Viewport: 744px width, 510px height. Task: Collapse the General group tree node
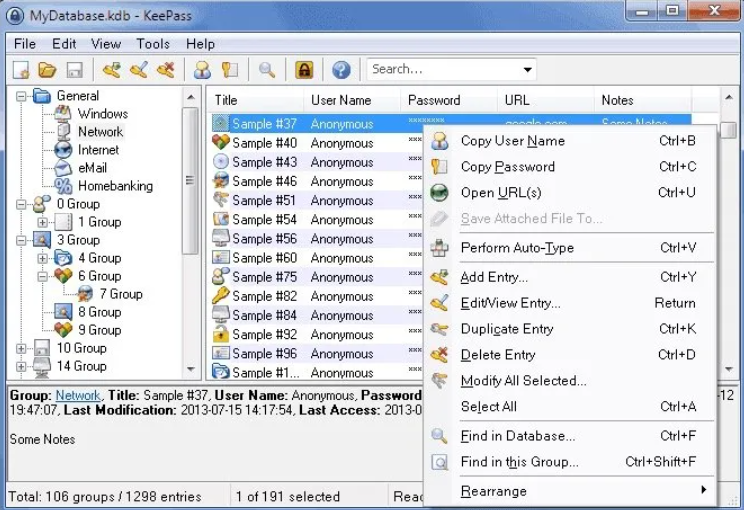(21, 96)
